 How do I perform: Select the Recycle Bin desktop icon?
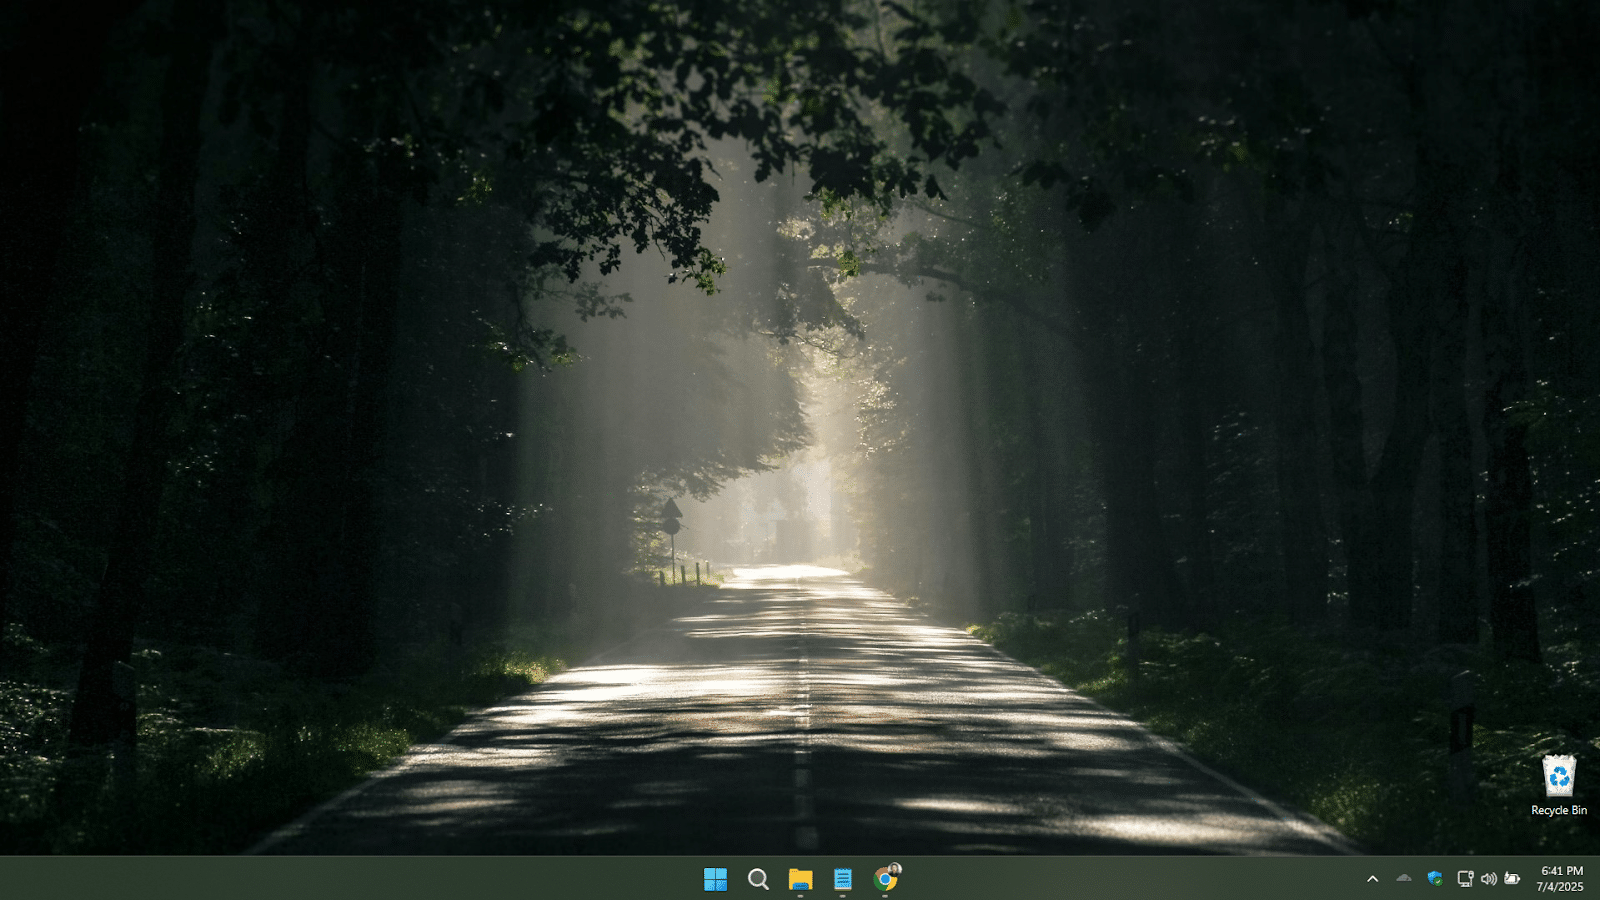(x=1559, y=786)
